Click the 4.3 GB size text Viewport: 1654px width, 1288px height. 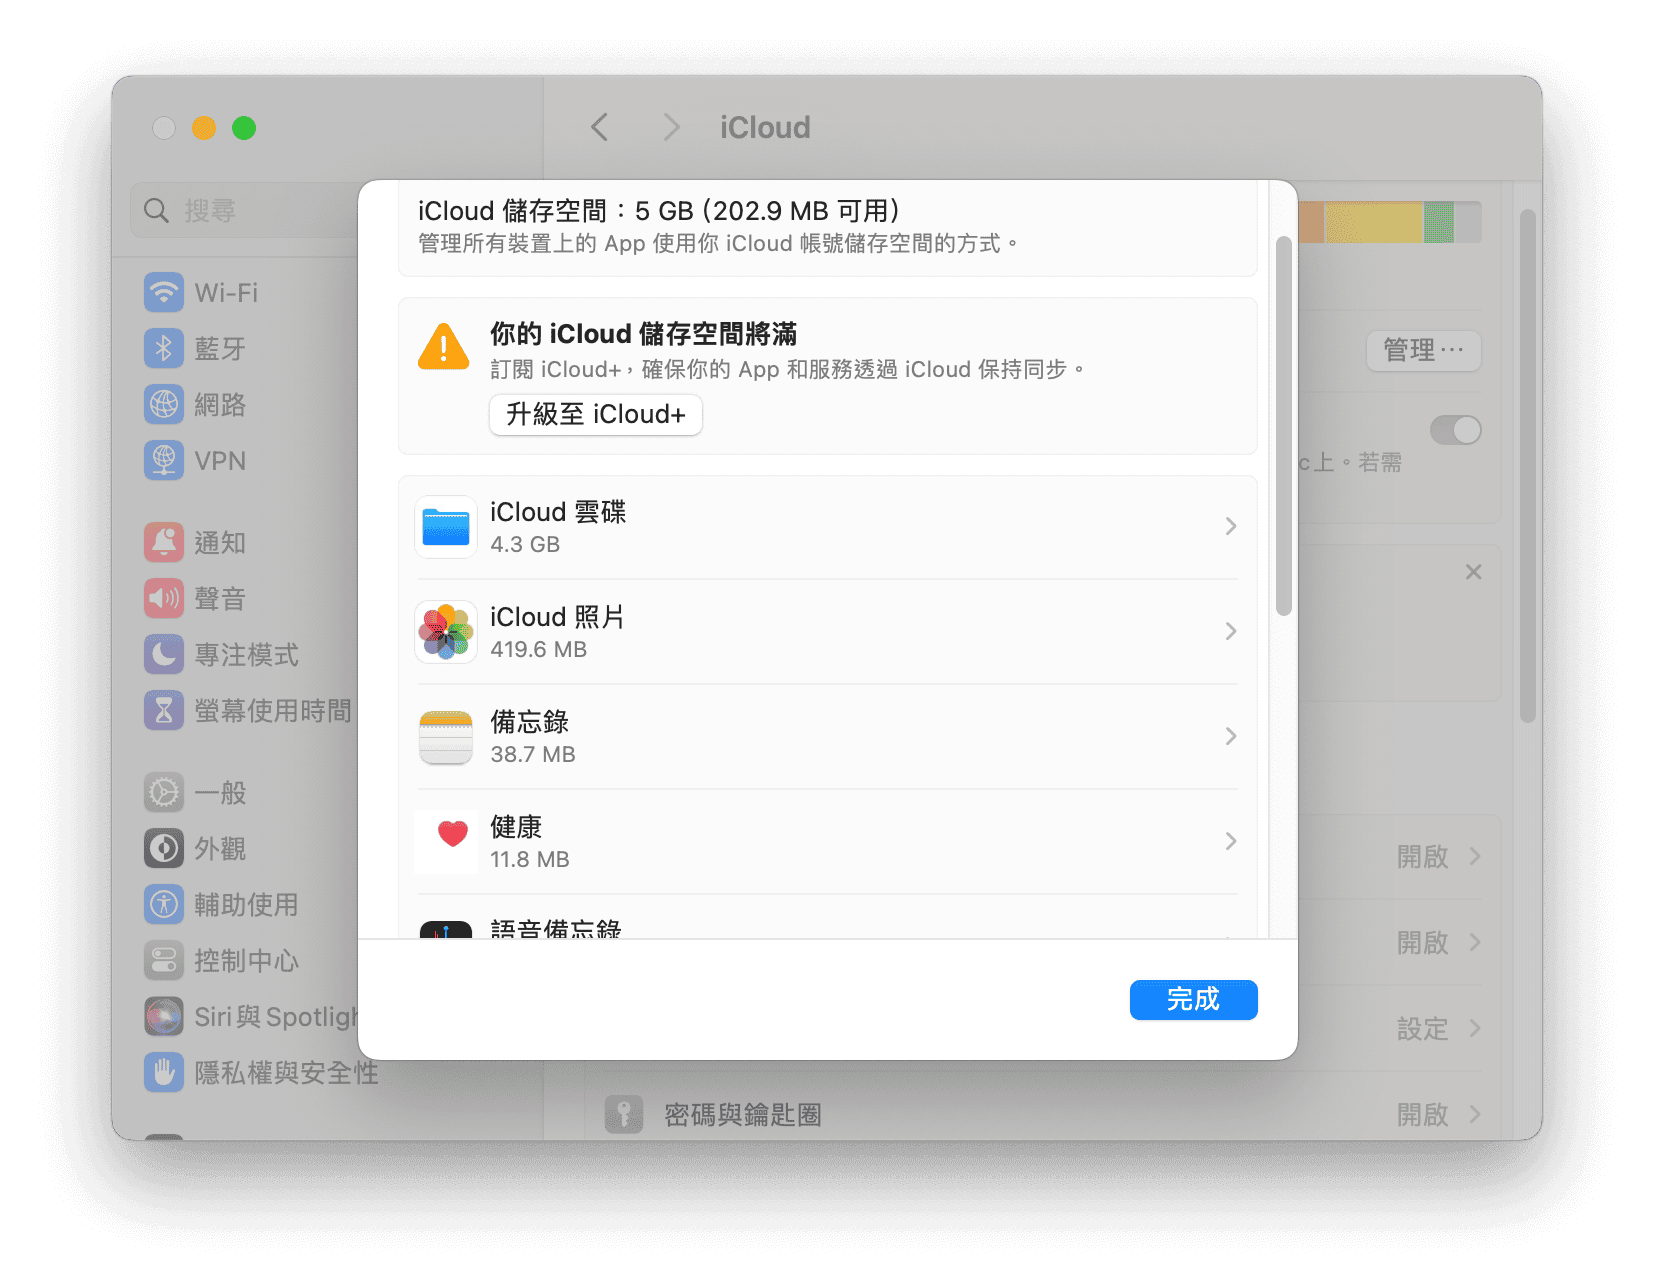[x=525, y=544]
